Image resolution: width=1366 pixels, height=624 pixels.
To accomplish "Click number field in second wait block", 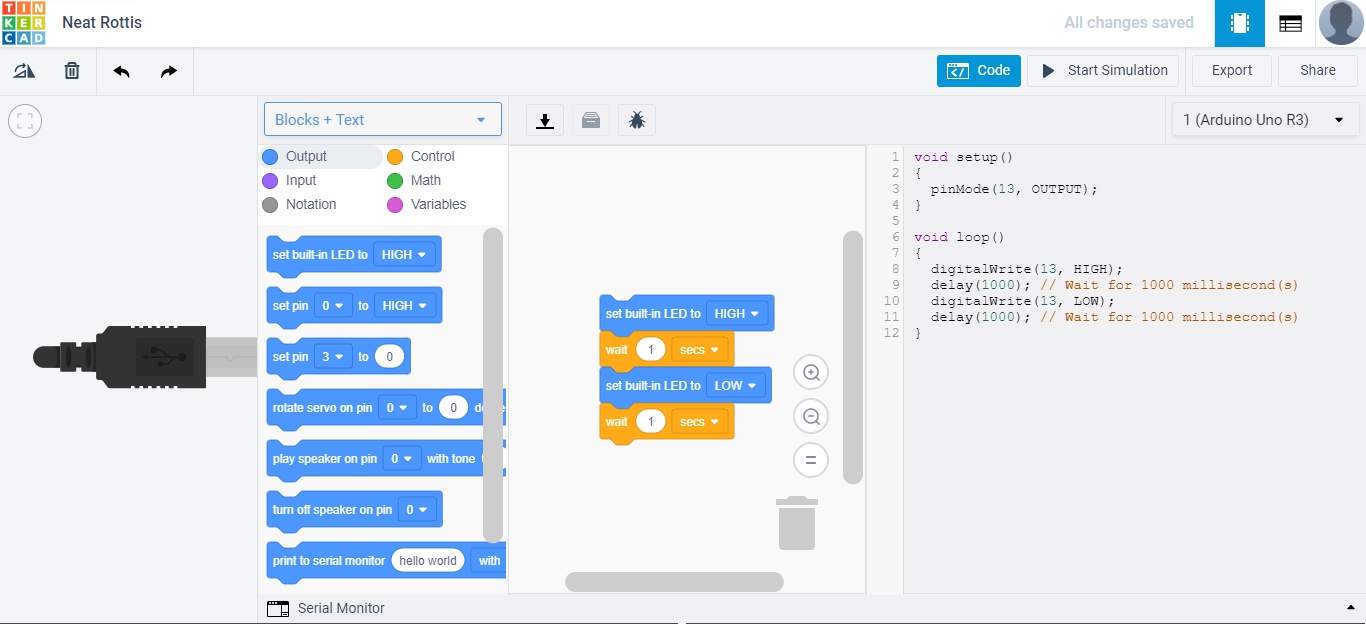I will pos(651,422).
